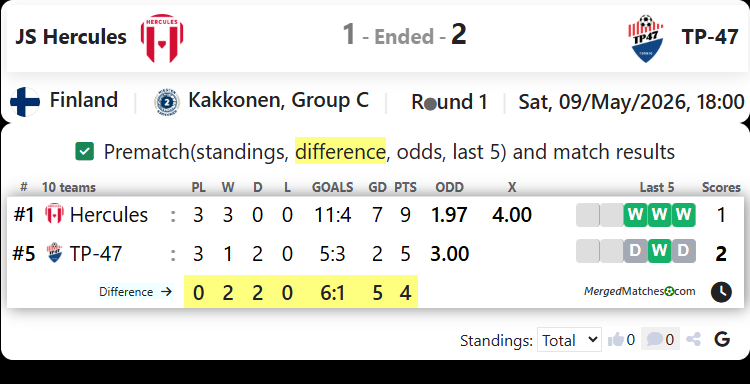This screenshot has width=750, height=384.
Task: Click the Kakkonen league badge icon
Action: 167,102
